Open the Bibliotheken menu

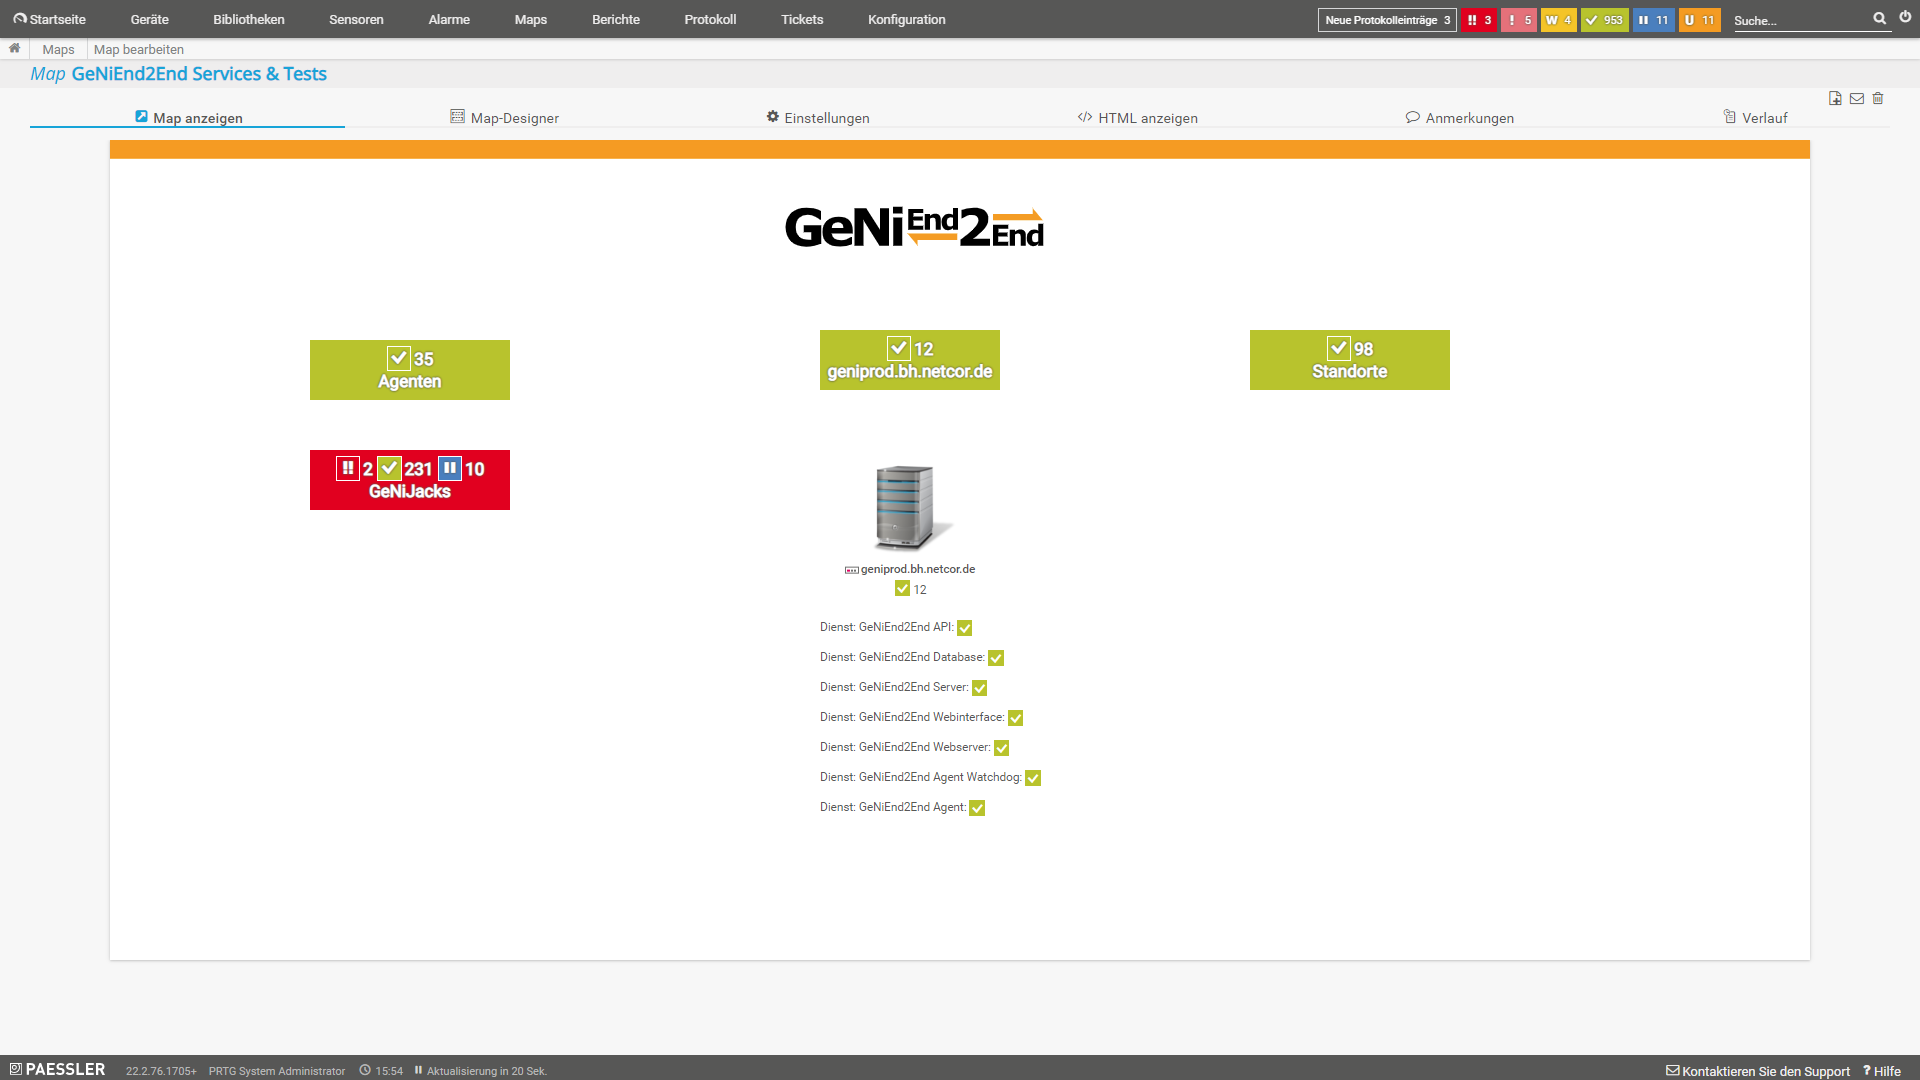tap(249, 19)
